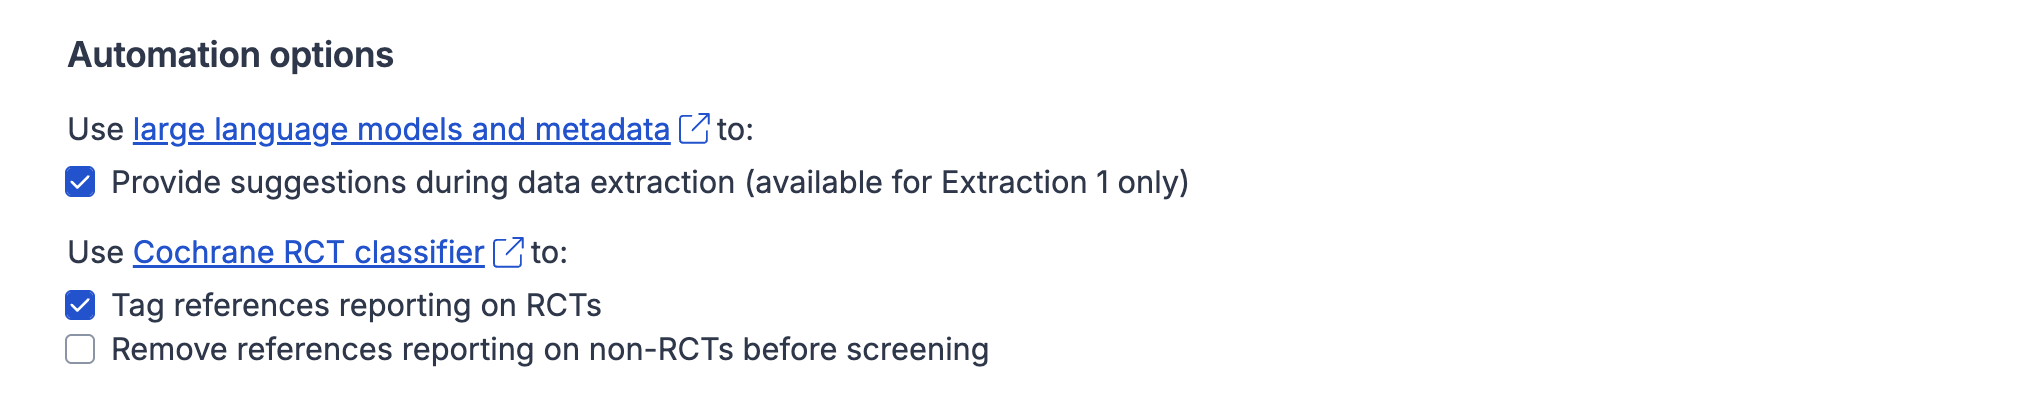Click 'Use' text before Cochrane RCT classifier
The width and height of the screenshot is (2018, 406).
pos(95,253)
